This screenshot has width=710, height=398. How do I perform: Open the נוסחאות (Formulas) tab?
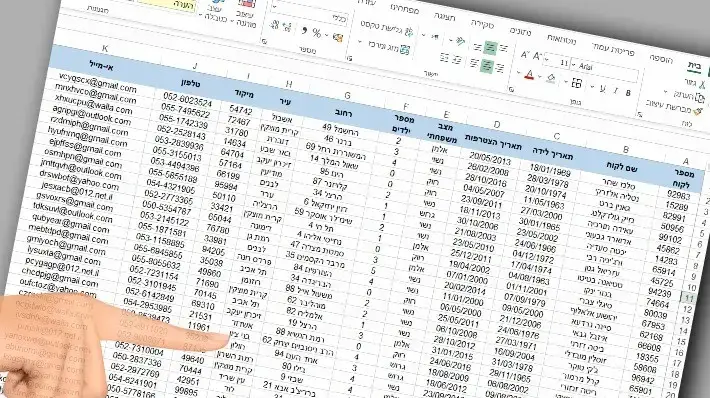pyautogui.click(x=562, y=39)
